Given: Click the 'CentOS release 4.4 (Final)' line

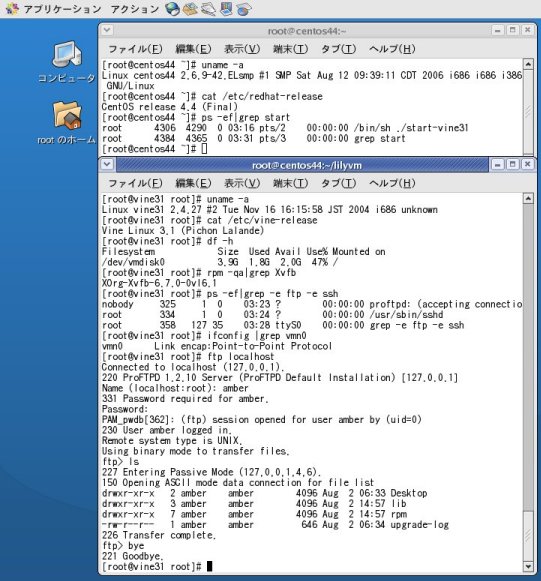Looking at the screenshot, I should click(x=169, y=107).
